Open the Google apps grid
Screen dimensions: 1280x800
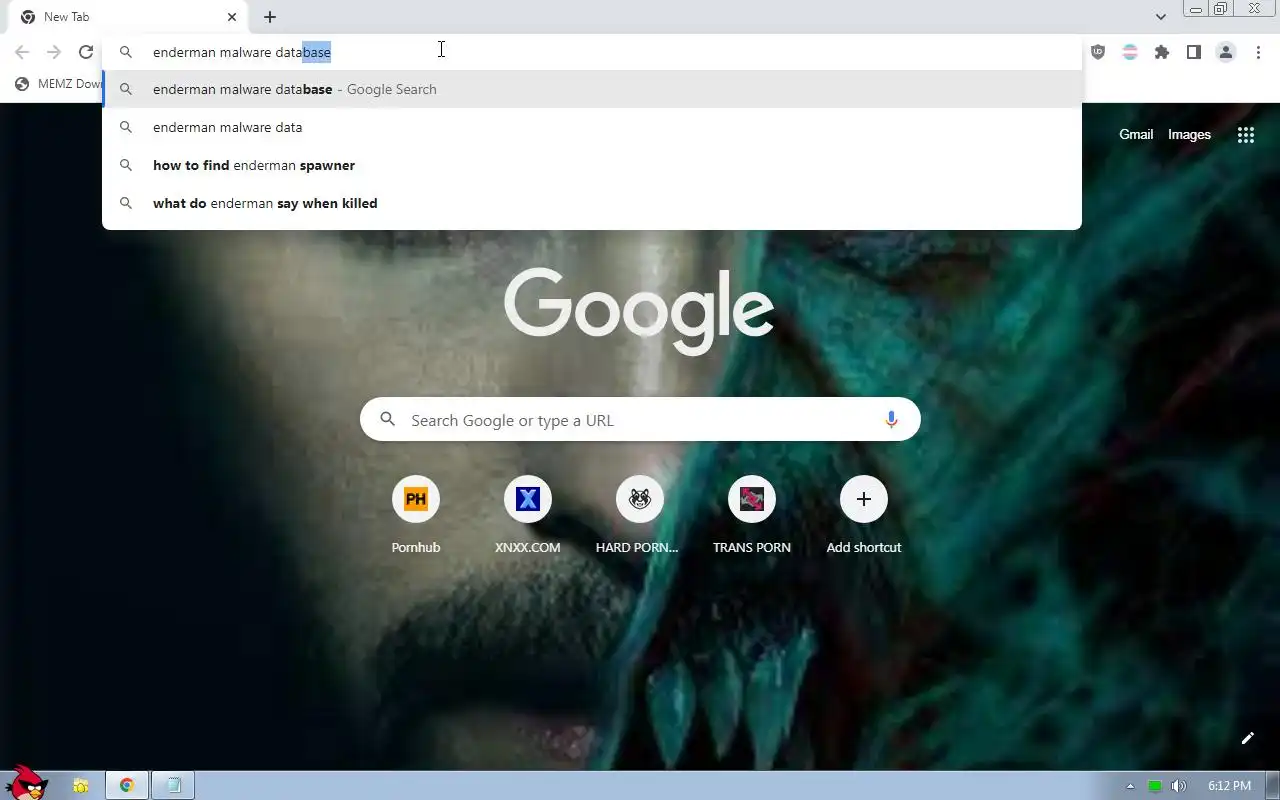[1245, 135]
